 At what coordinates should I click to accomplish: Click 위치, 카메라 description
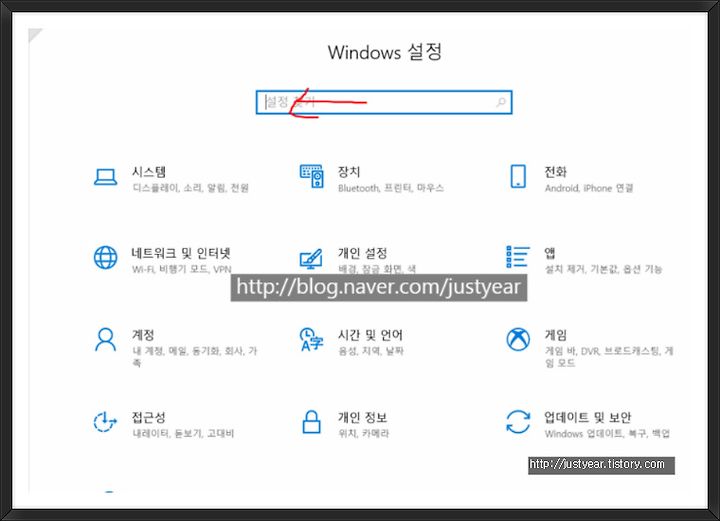pyautogui.click(x=364, y=433)
